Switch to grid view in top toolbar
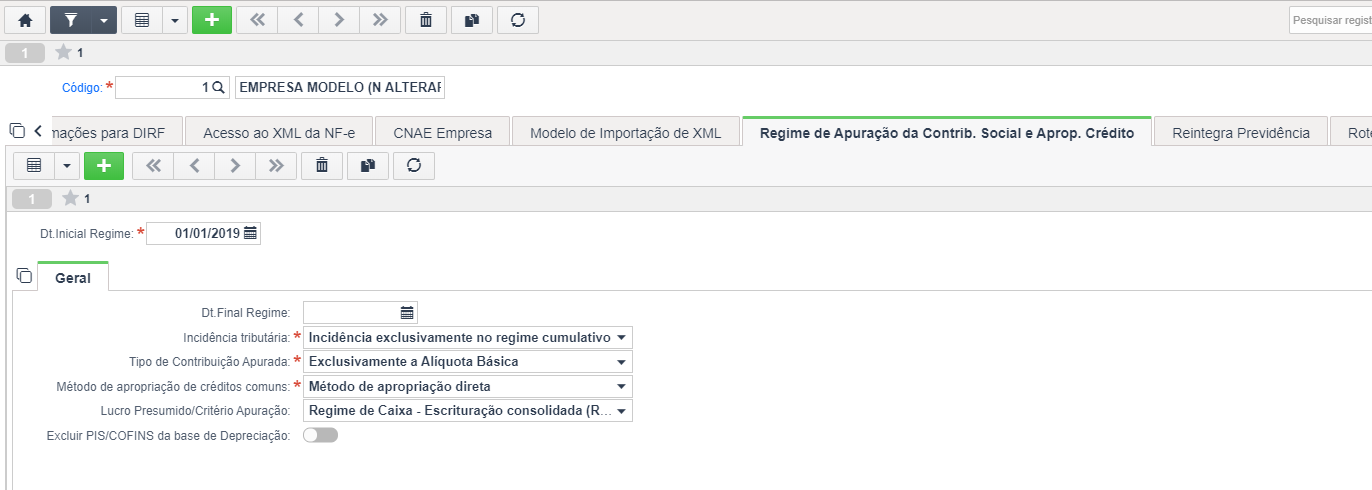This screenshot has height=490, width=1372. pos(142,20)
